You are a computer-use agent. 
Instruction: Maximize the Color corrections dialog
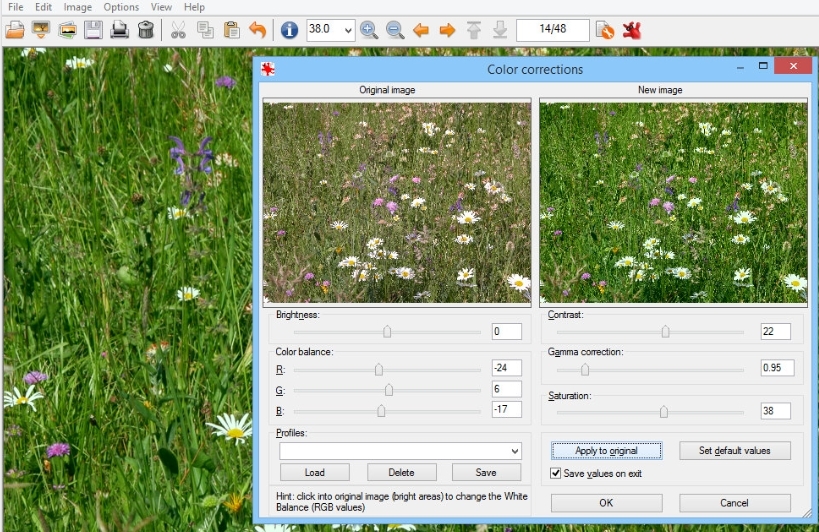[x=763, y=66]
